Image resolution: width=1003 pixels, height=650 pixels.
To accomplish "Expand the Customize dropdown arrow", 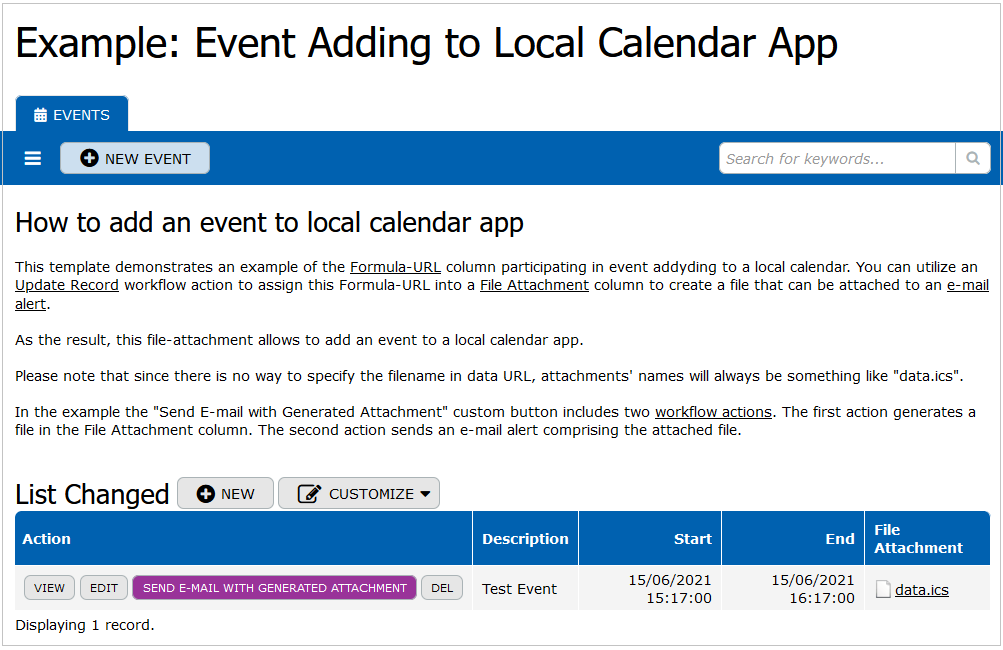I will point(425,494).
